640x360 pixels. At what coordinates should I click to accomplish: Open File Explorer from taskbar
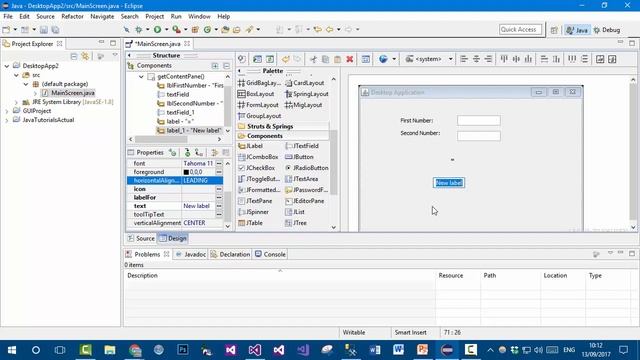click(x=110, y=350)
